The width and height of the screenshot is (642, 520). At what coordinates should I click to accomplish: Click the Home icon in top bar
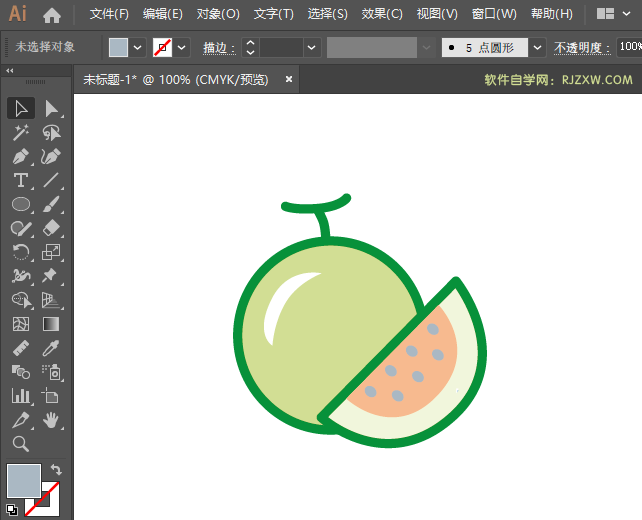point(52,15)
